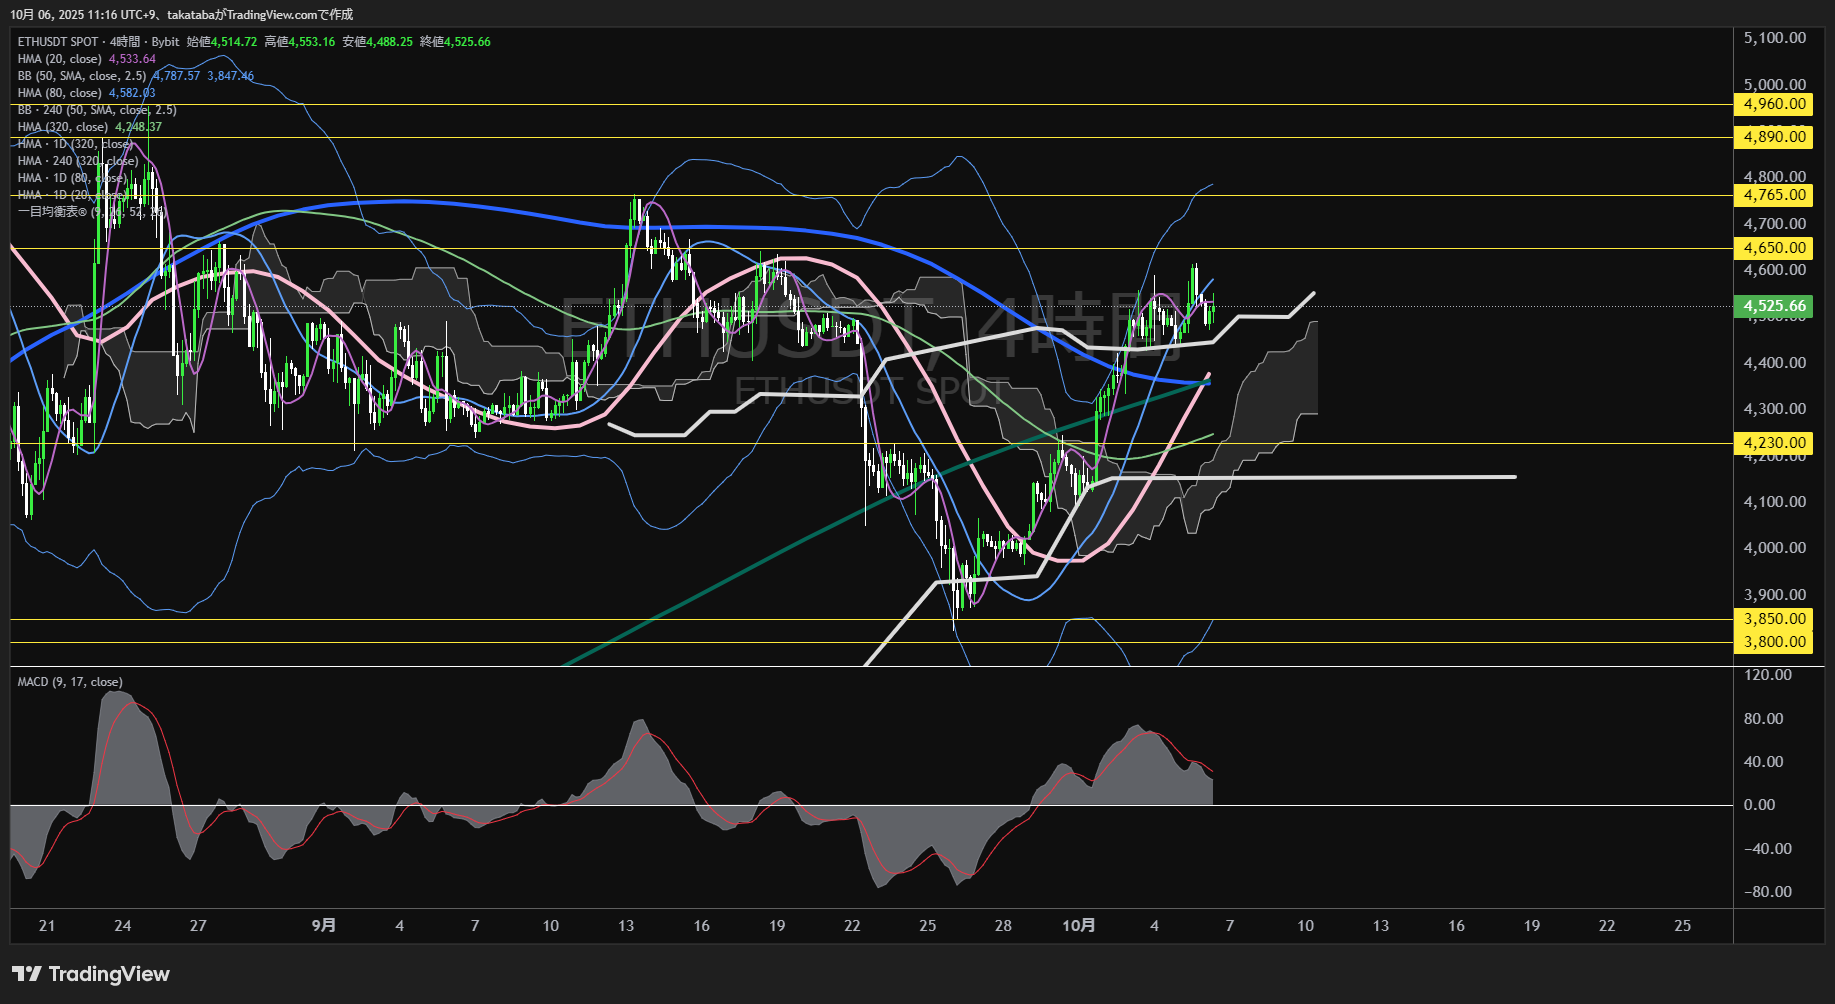Click the 9月 month marker on time axis
The image size is (1835, 1004).
[323, 925]
